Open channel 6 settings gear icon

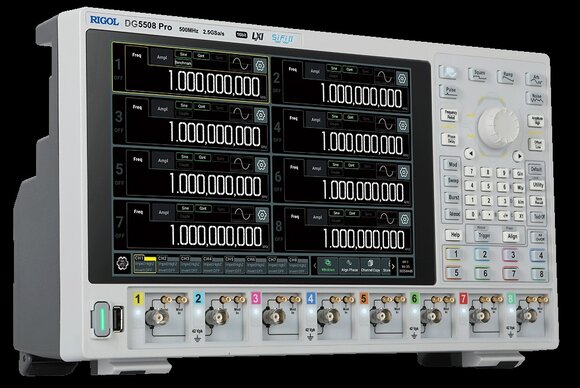(x=404, y=172)
